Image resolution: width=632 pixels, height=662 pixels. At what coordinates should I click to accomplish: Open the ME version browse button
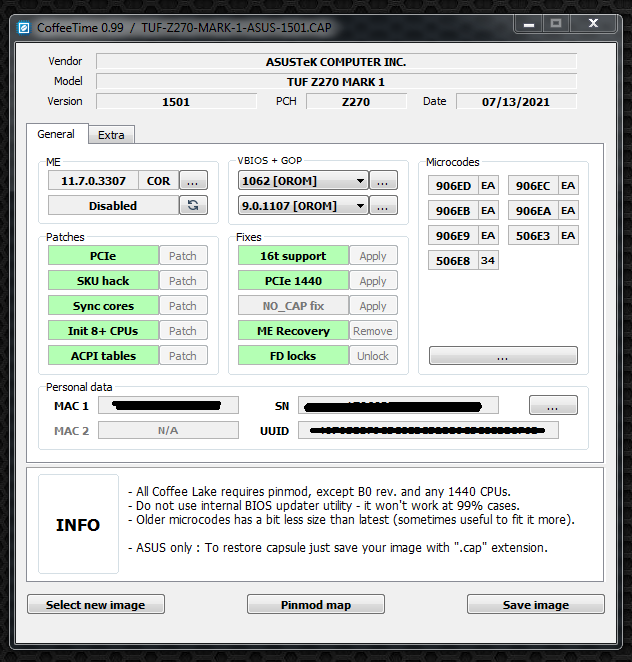tap(193, 180)
